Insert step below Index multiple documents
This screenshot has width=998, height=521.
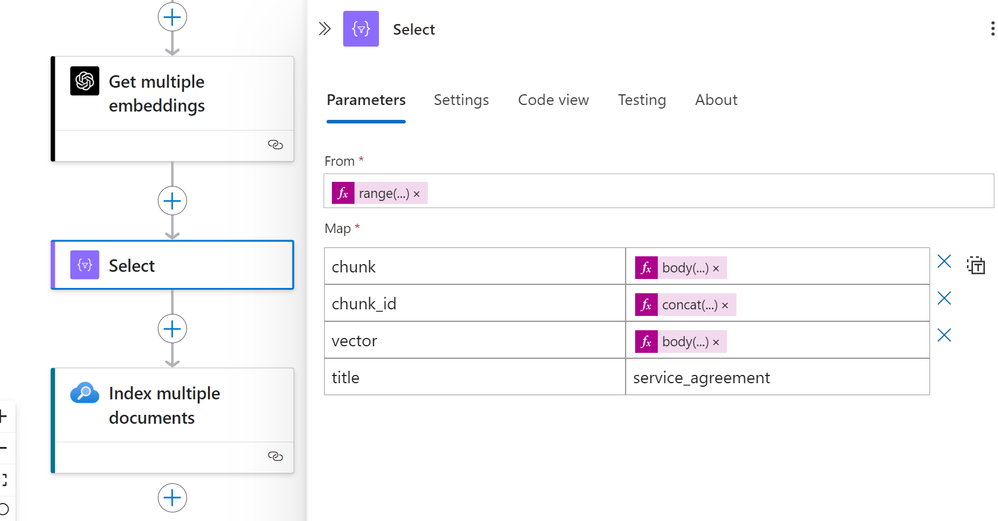point(172,497)
